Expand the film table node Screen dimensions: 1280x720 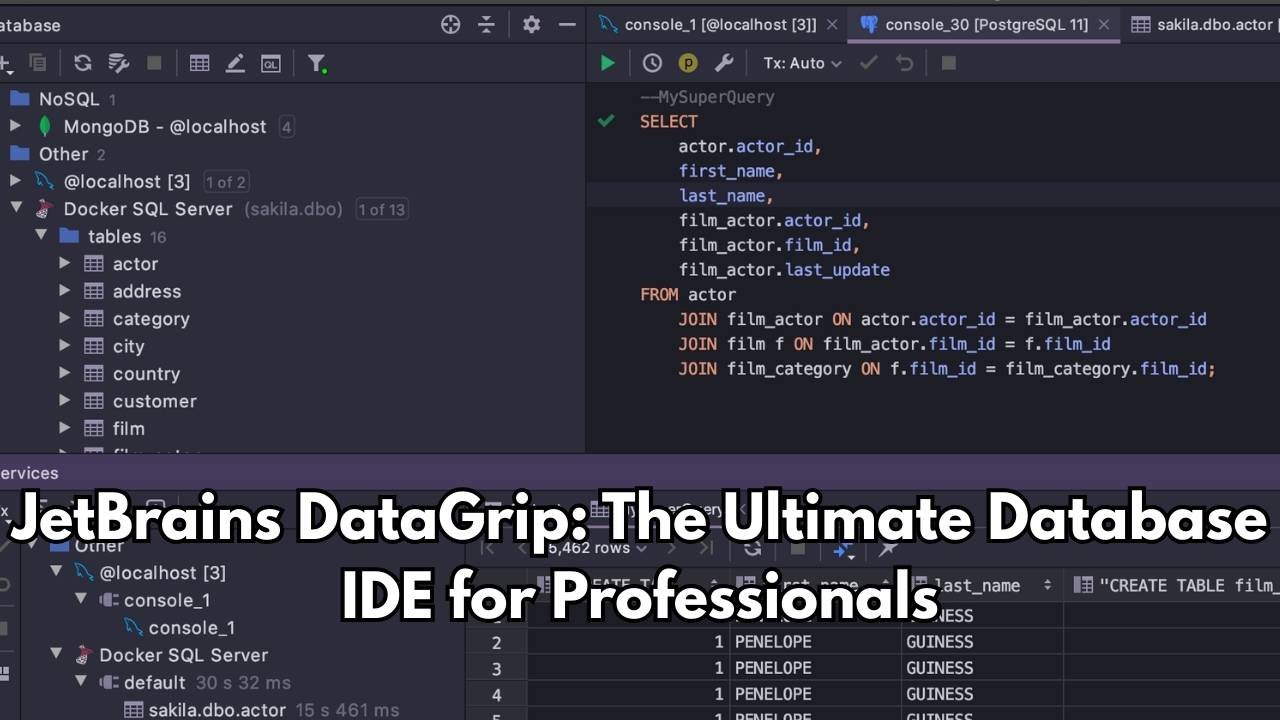click(65, 428)
